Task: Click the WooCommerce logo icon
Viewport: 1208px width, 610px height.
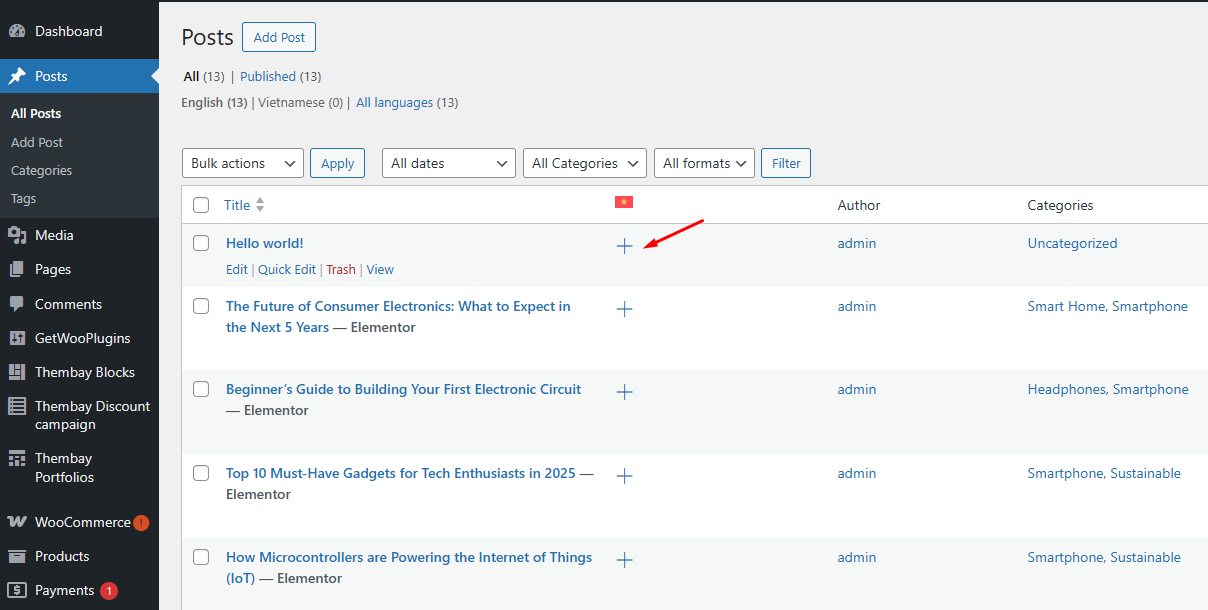Action: click(x=17, y=522)
